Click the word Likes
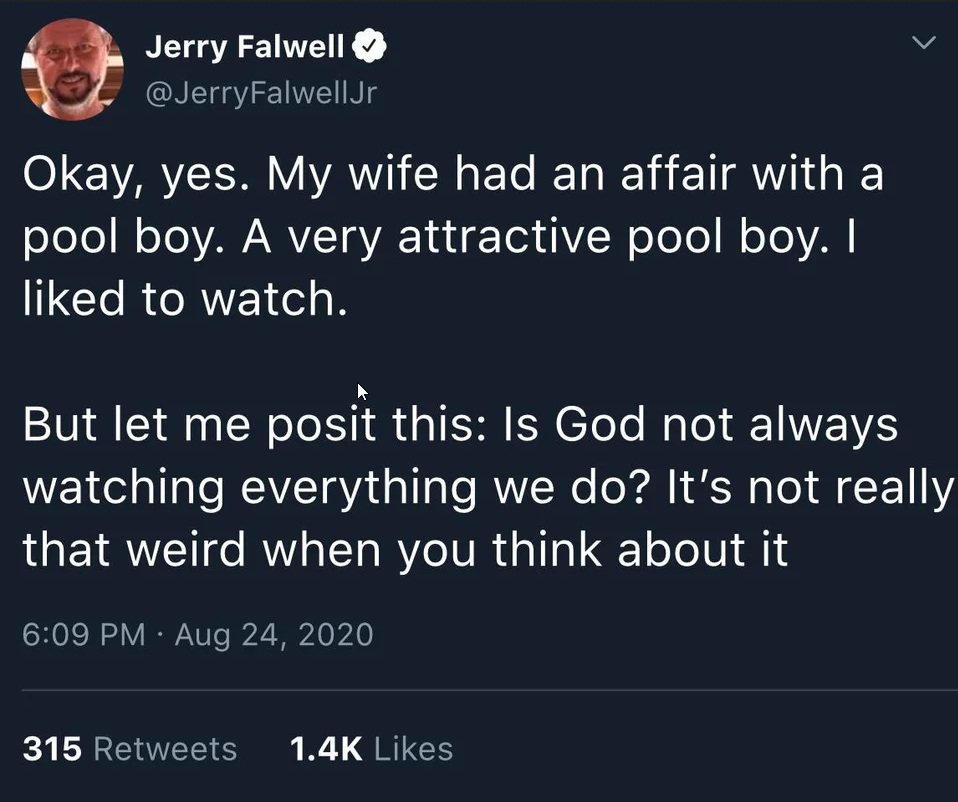The height and width of the screenshot is (802, 958). (x=414, y=748)
